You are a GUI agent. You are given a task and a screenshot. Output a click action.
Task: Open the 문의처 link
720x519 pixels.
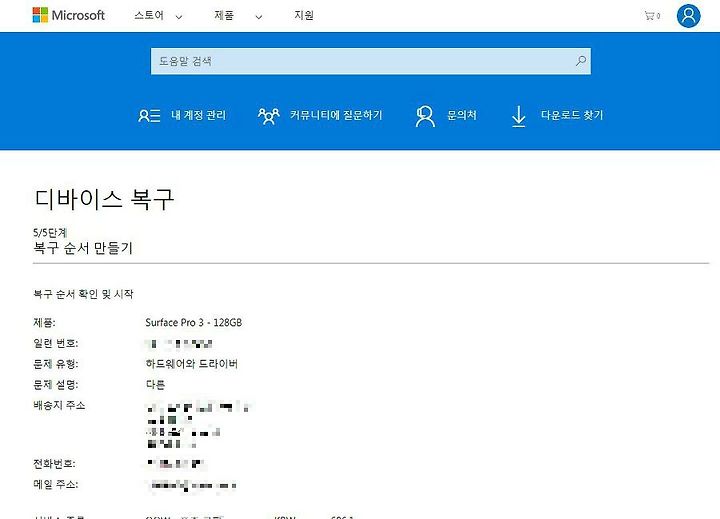click(462, 115)
